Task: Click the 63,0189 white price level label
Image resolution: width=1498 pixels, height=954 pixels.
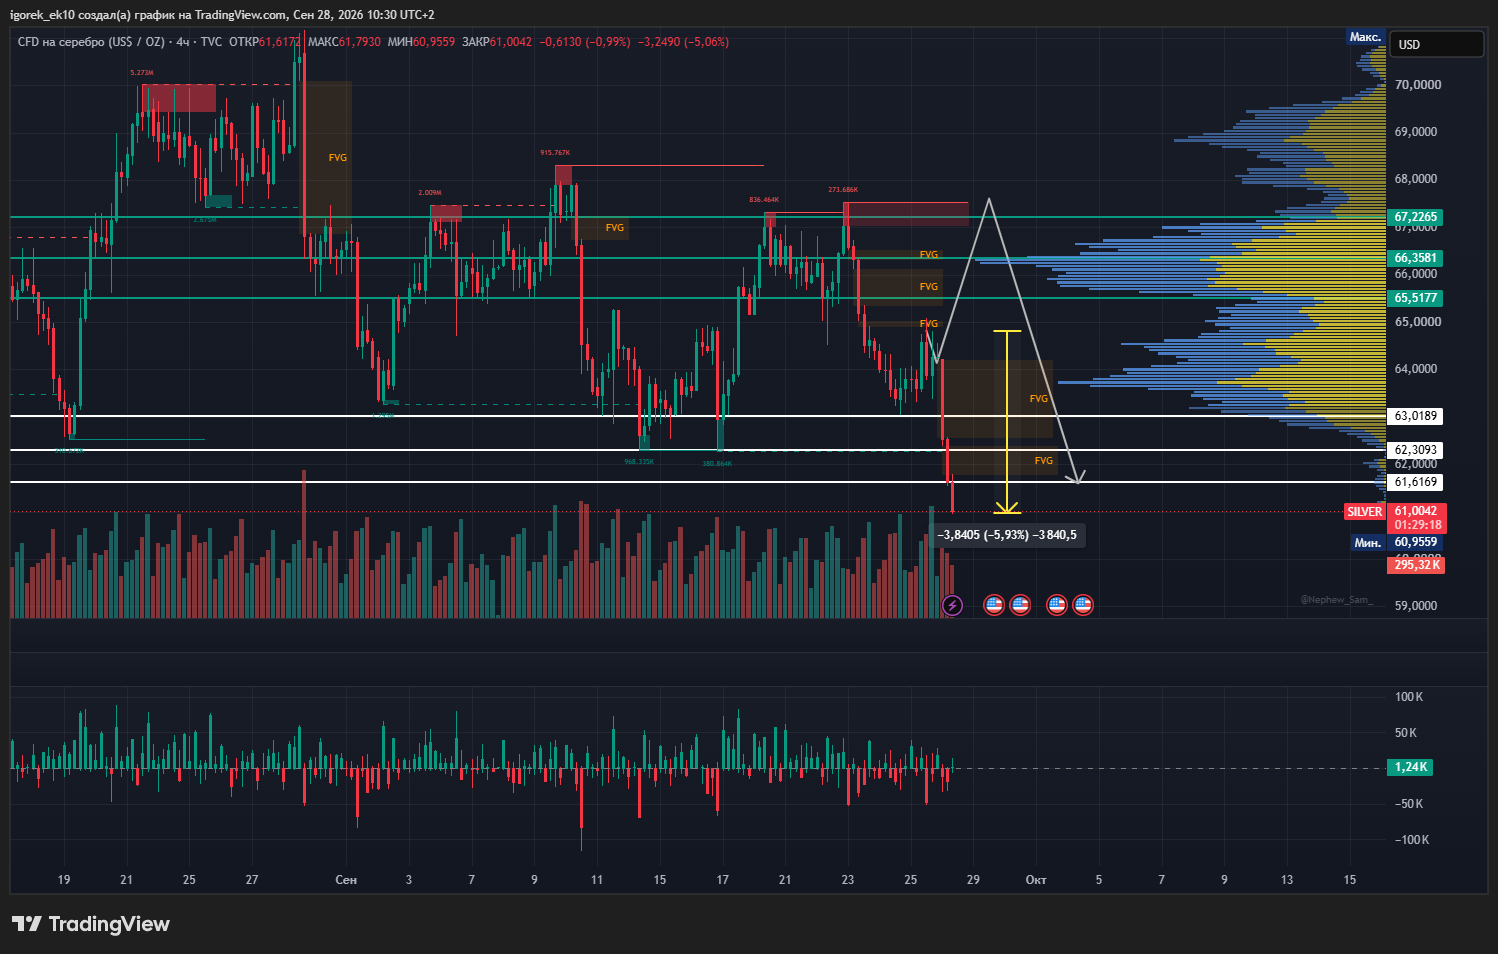Action: (1416, 416)
